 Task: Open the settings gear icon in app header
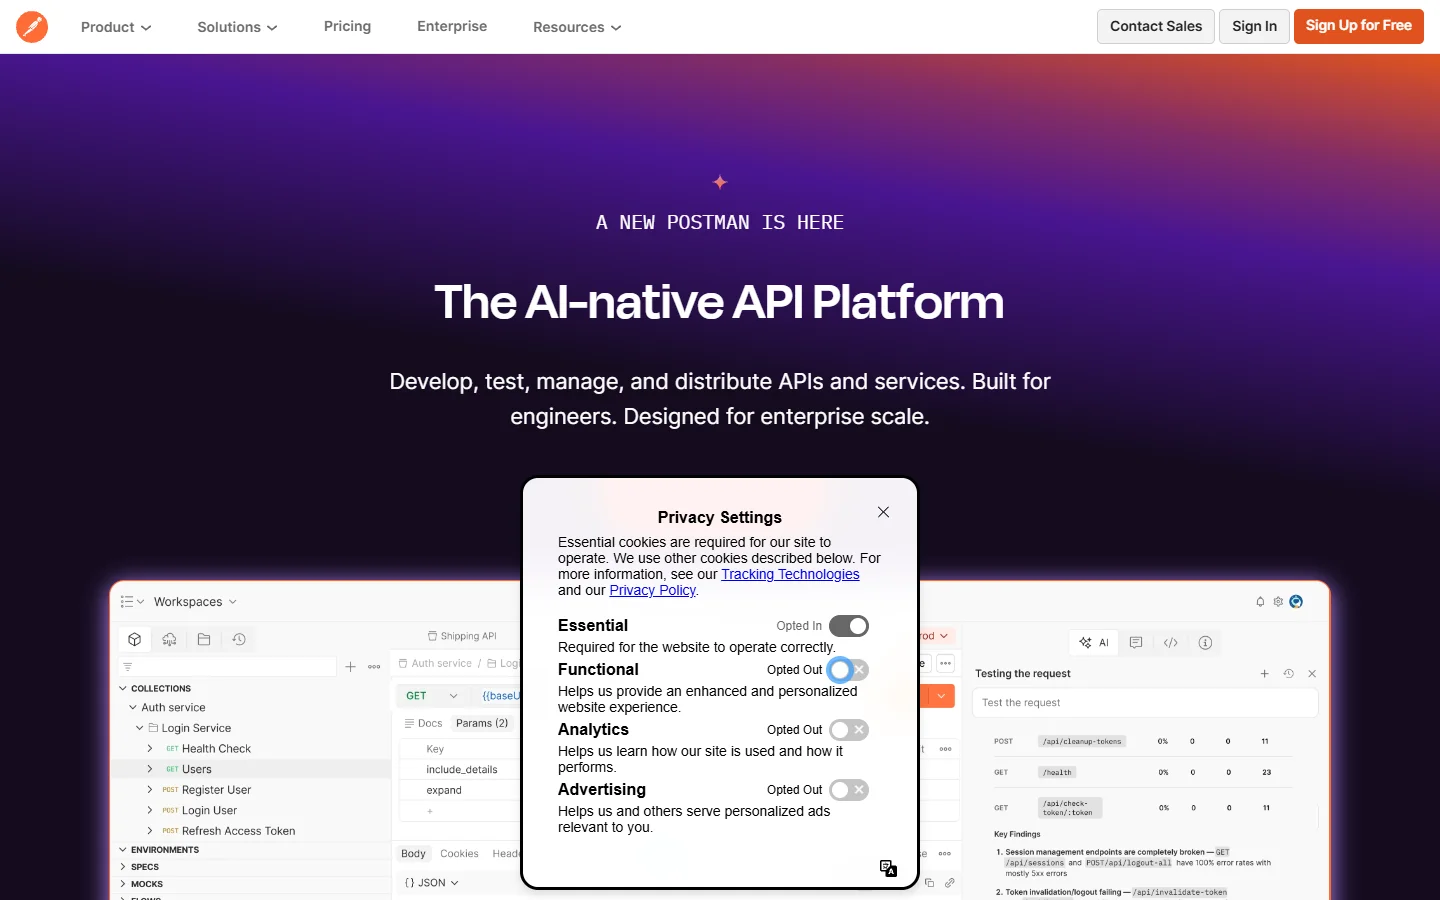1278,601
